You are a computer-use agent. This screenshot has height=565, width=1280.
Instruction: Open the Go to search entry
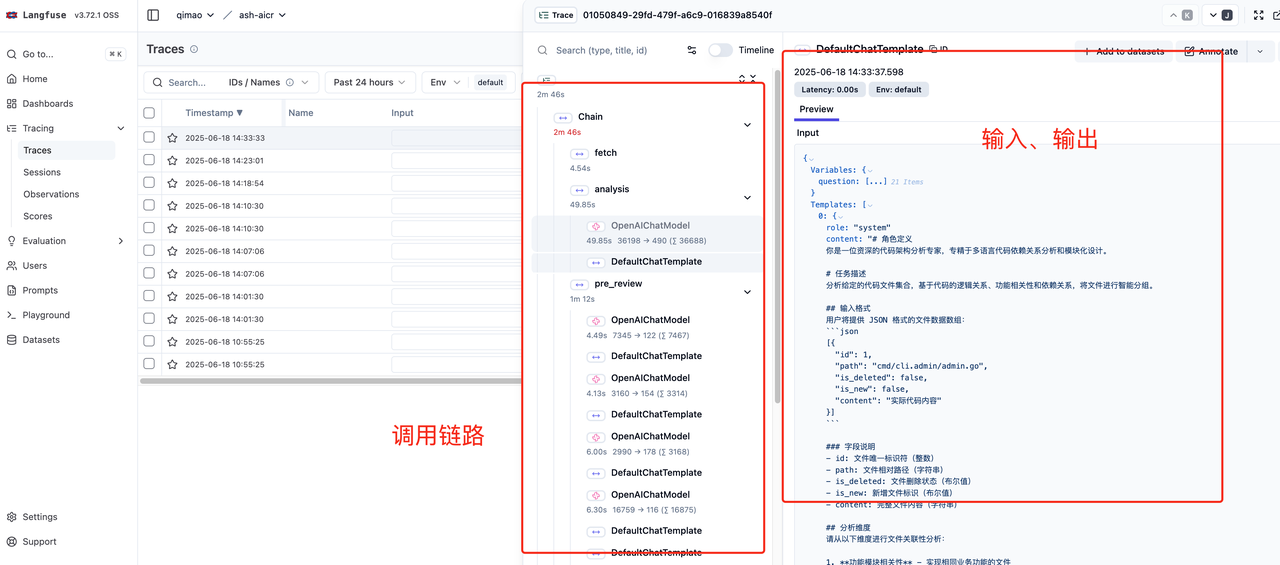[65, 54]
